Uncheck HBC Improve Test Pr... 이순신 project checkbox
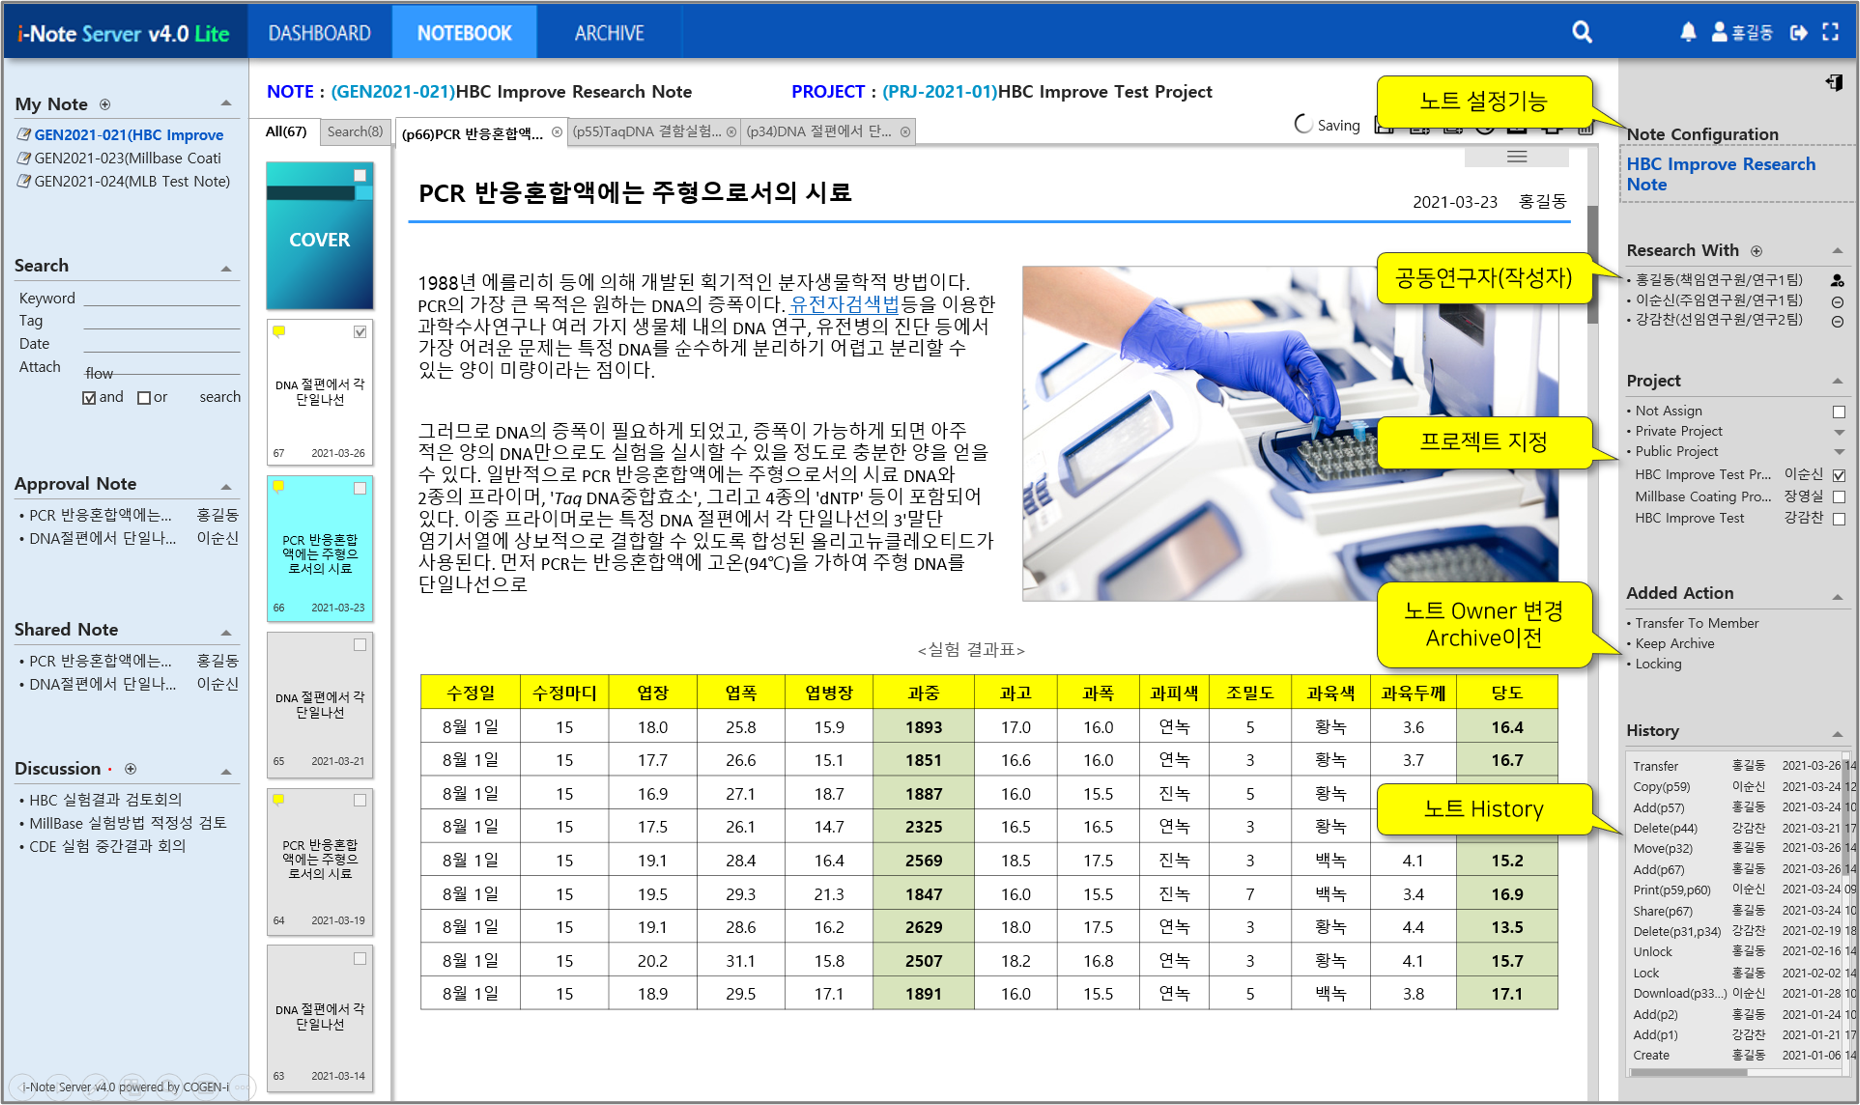 click(x=1838, y=475)
